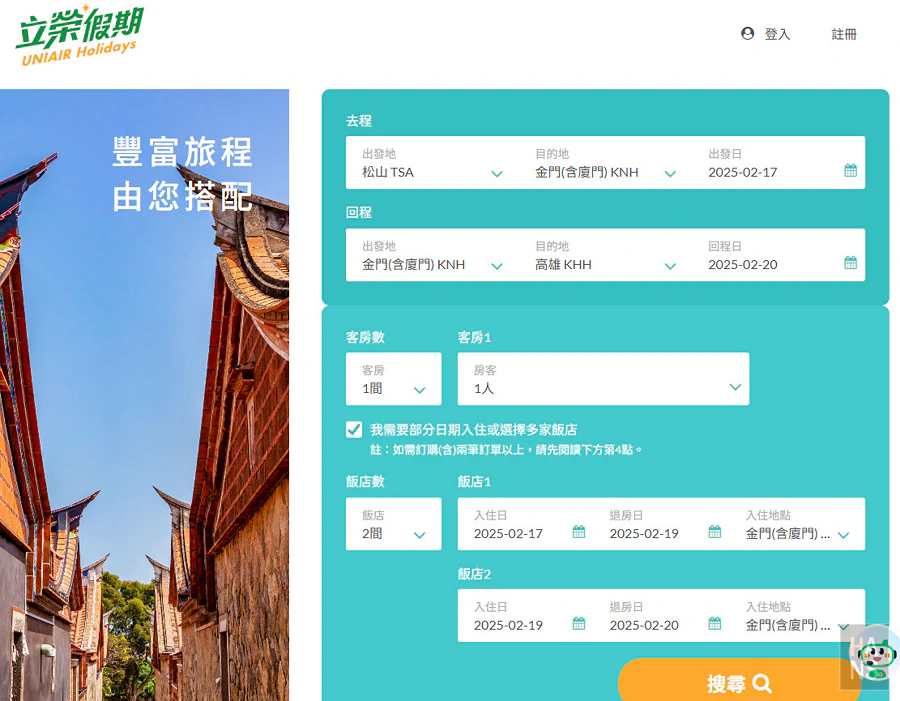Open the departure date calendar picker
This screenshot has width=900, height=701.
click(x=851, y=171)
